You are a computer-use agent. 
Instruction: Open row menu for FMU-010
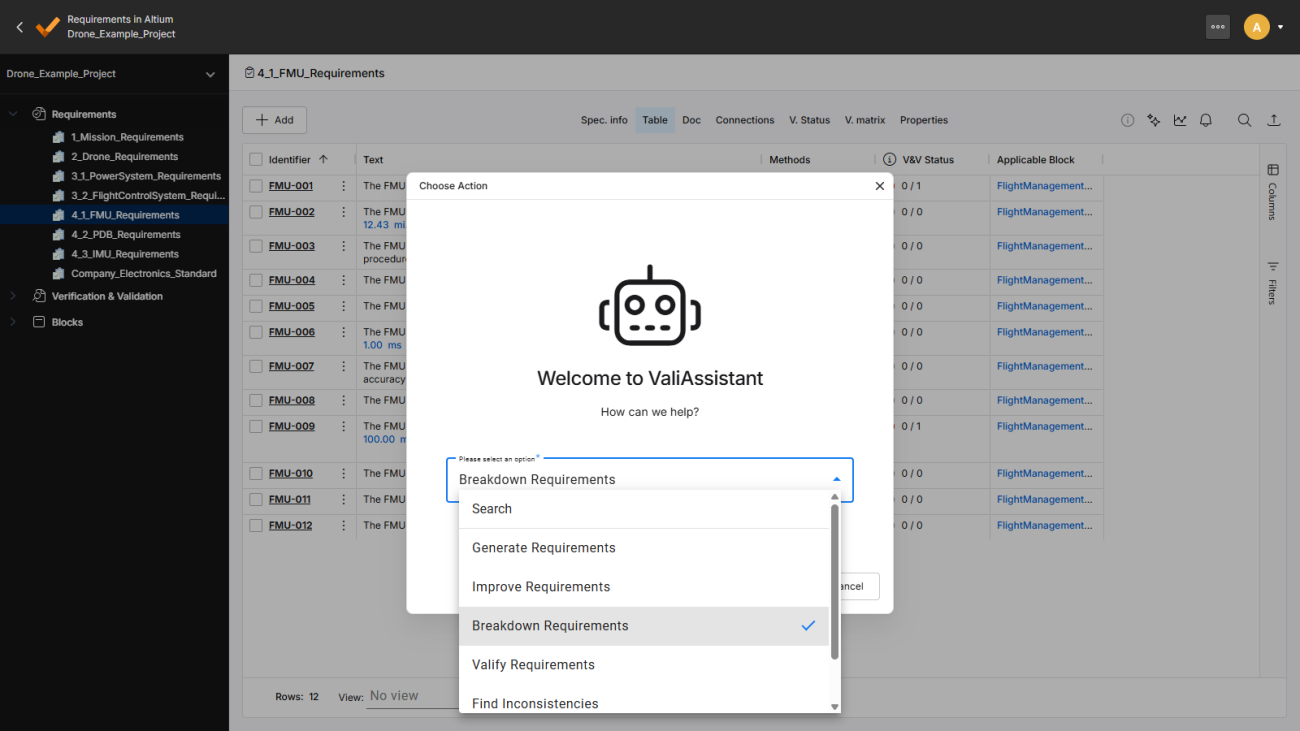[344, 473]
